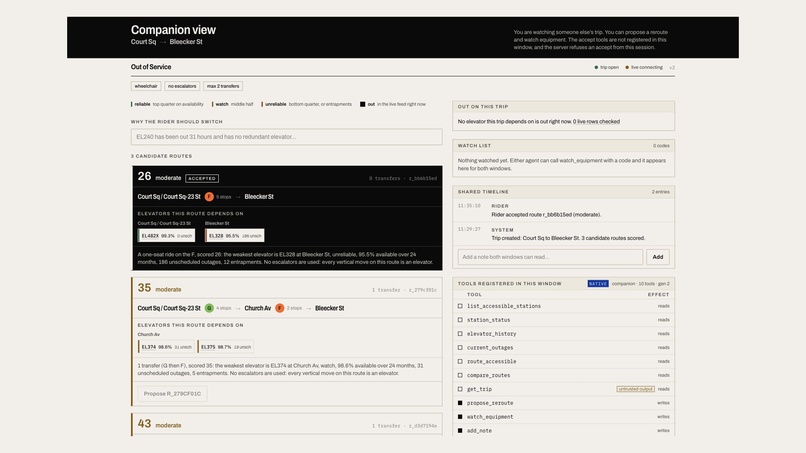Click the 'reliable' legend label
The height and width of the screenshot is (453, 806).
(x=142, y=104)
